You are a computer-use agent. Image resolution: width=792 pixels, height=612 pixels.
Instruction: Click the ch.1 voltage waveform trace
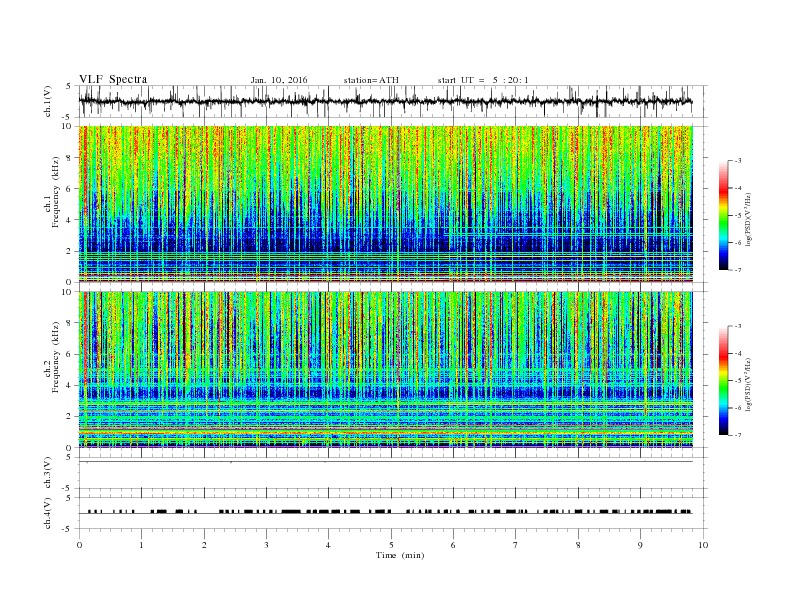(x=385, y=101)
